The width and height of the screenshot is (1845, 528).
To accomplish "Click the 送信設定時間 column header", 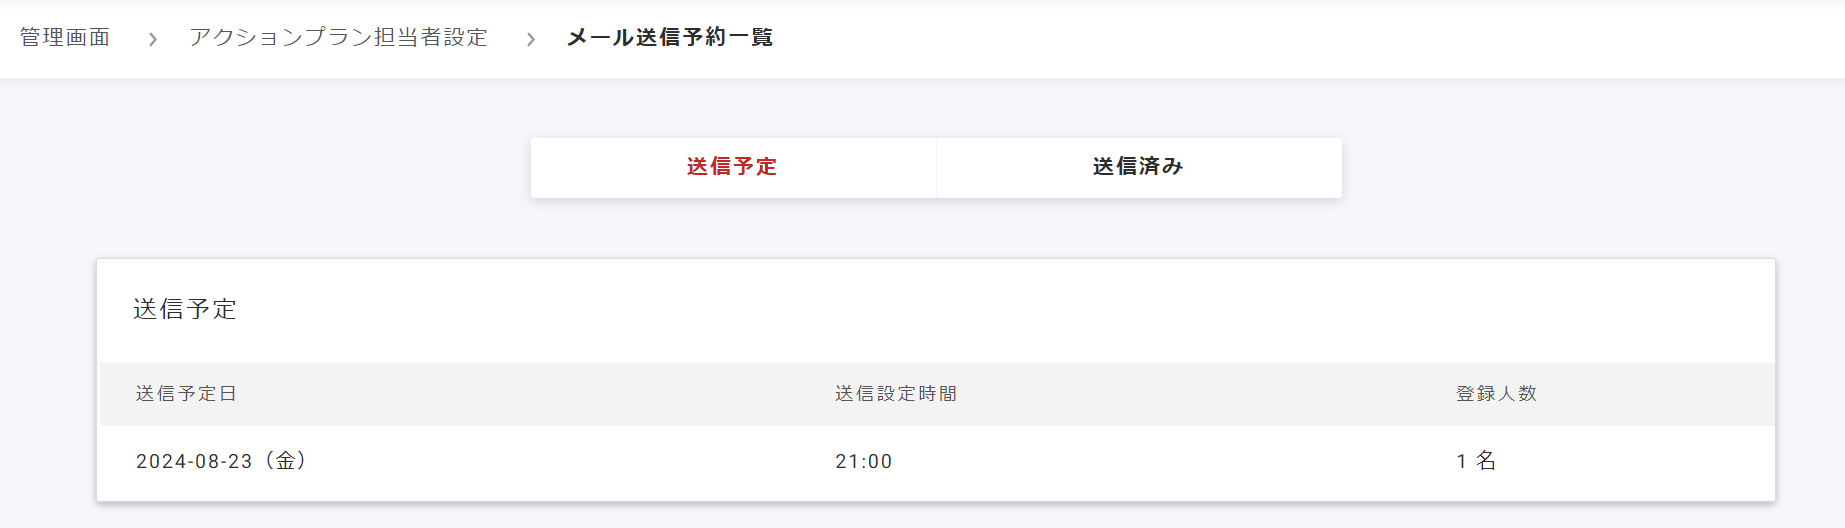I will [x=896, y=394].
